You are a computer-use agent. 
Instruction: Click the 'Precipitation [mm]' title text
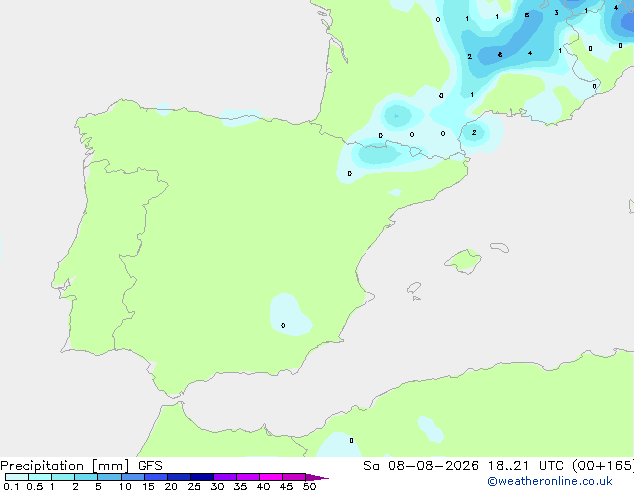coord(65,466)
